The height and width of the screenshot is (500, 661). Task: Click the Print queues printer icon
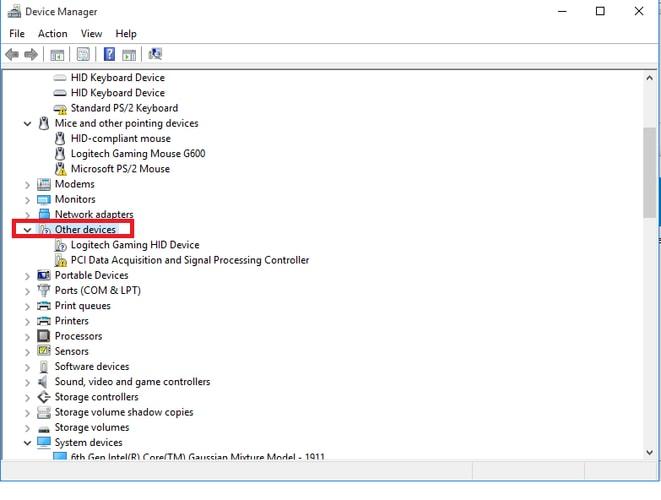[x=44, y=306]
